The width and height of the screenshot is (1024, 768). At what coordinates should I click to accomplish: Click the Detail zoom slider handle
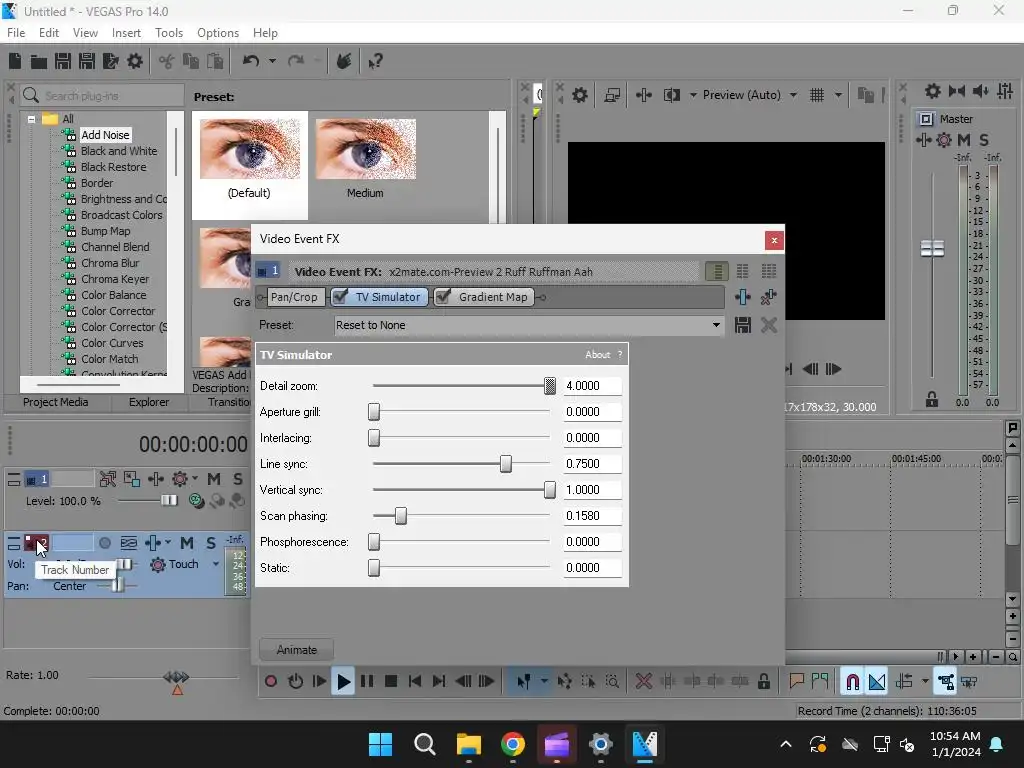[550, 386]
